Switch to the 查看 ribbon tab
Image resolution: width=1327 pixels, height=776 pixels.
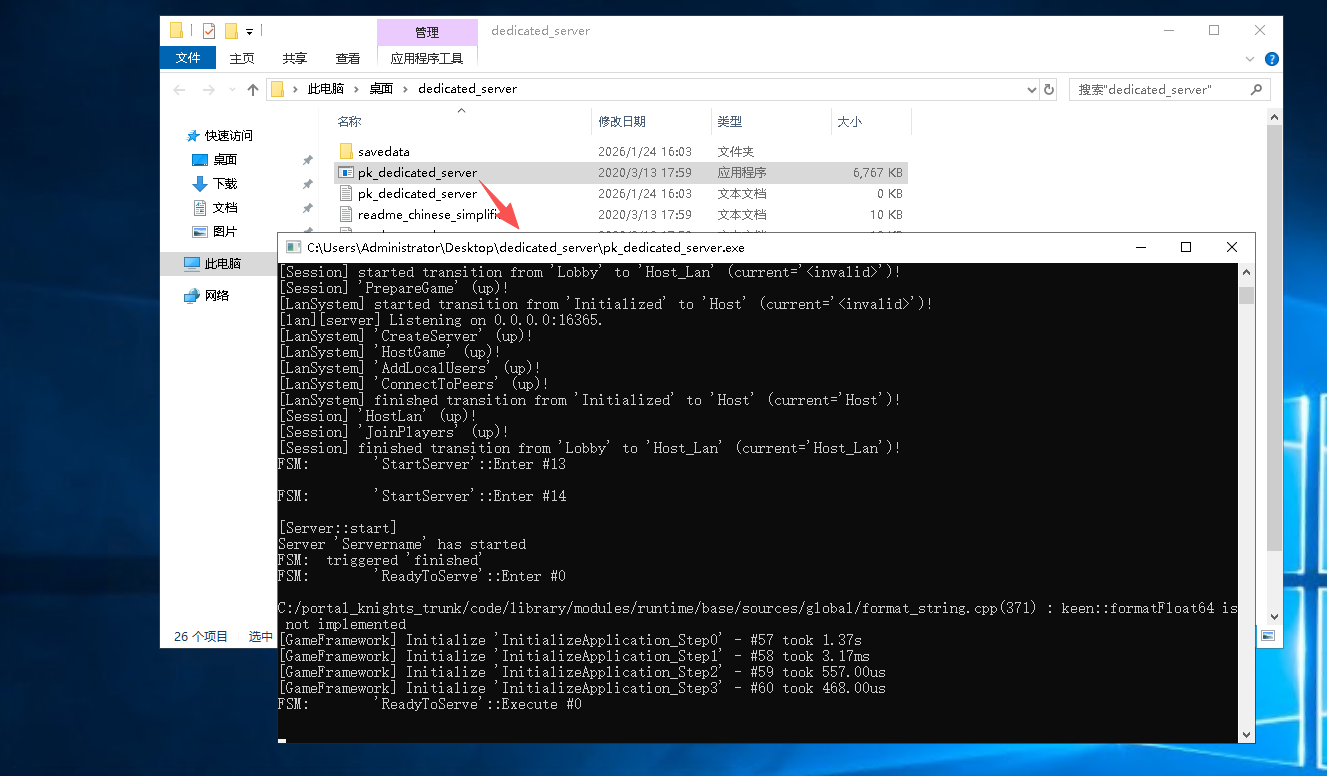pos(348,59)
